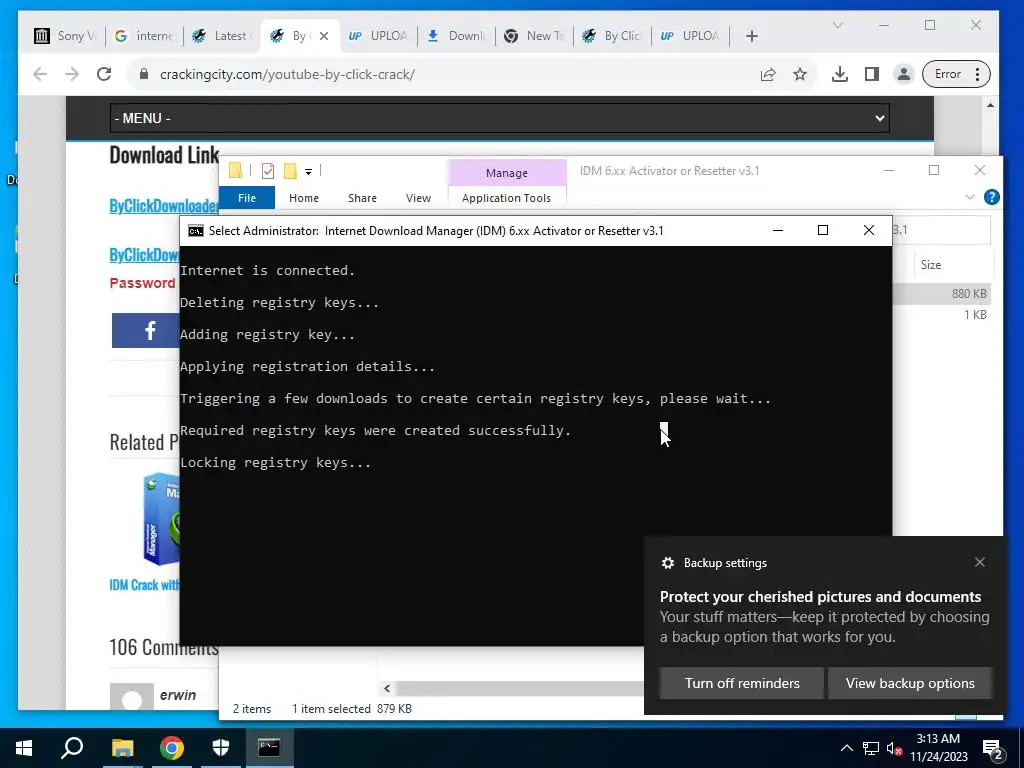Bookmark this page with star icon

pyautogui.click(x=800, y=74)
